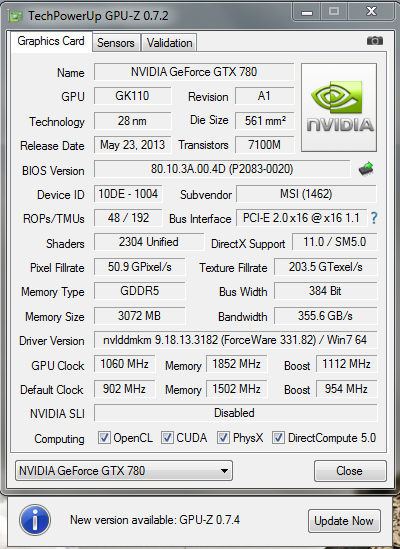
Task: Click the DirectX Support label
Action: 248,244
